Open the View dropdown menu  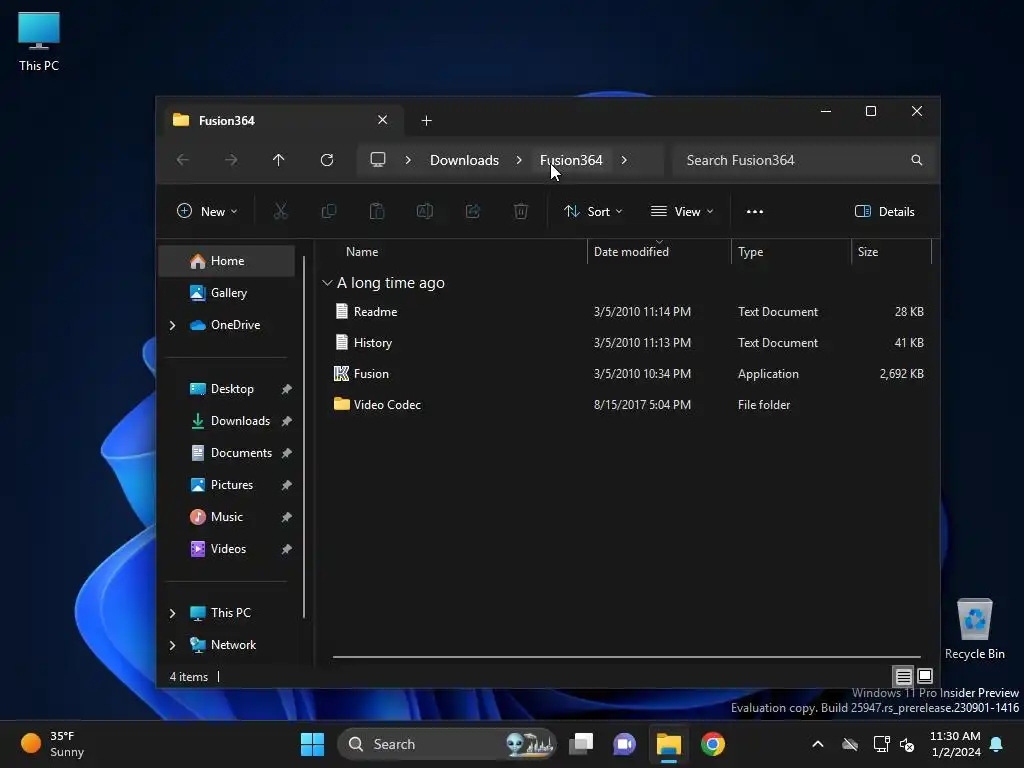[682, 212]
